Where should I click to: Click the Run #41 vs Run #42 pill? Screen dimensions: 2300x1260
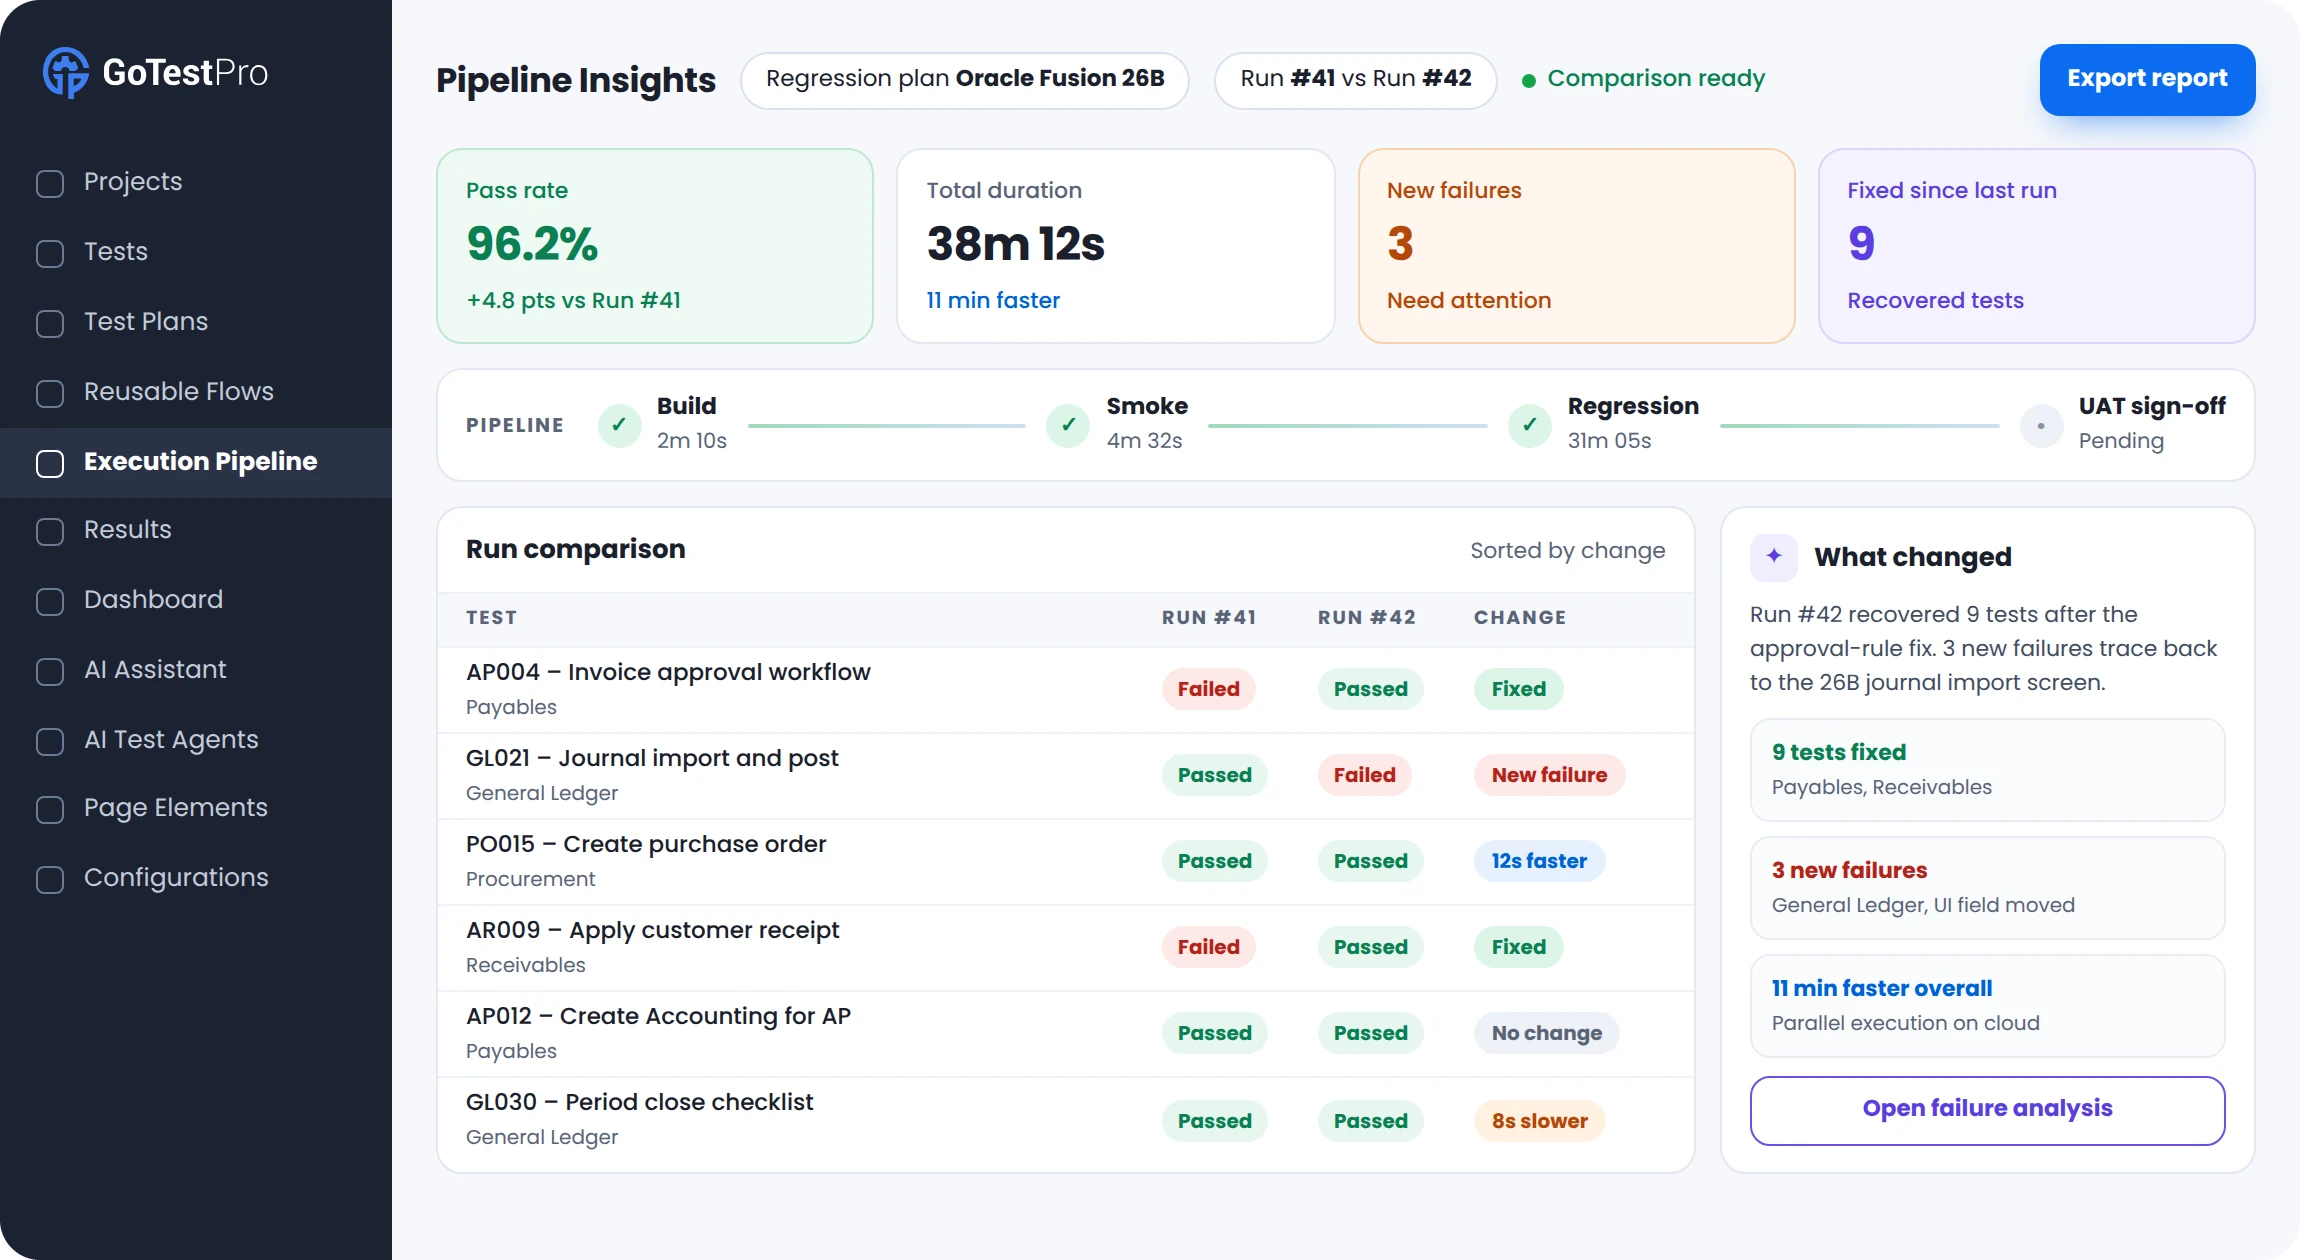pos(1355,80)
